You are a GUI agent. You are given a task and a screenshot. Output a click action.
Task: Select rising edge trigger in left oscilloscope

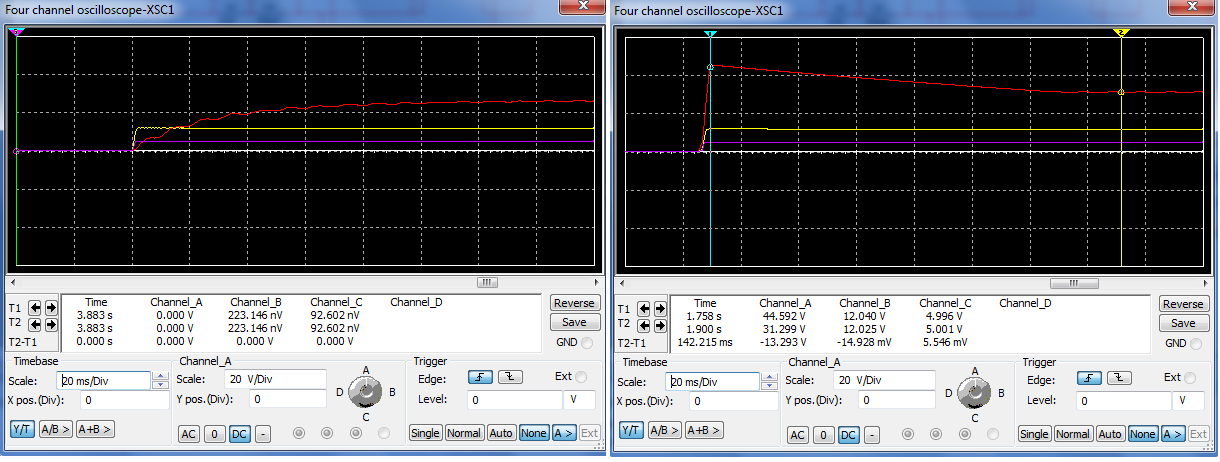click(x=478, y=377)
